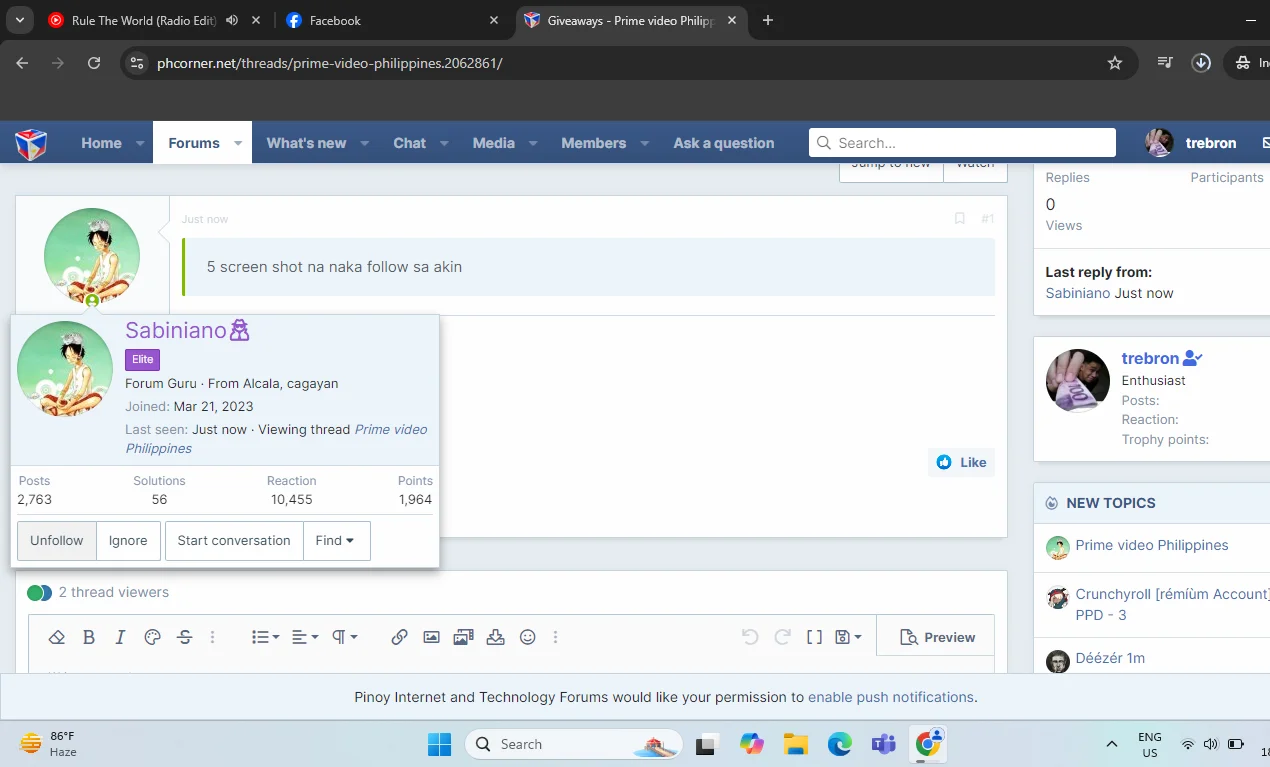Image resolution: width=1270 pixels, height=767 pixels.
Task: Open trebron profile in sidebar card
Action: (1150, 358)
